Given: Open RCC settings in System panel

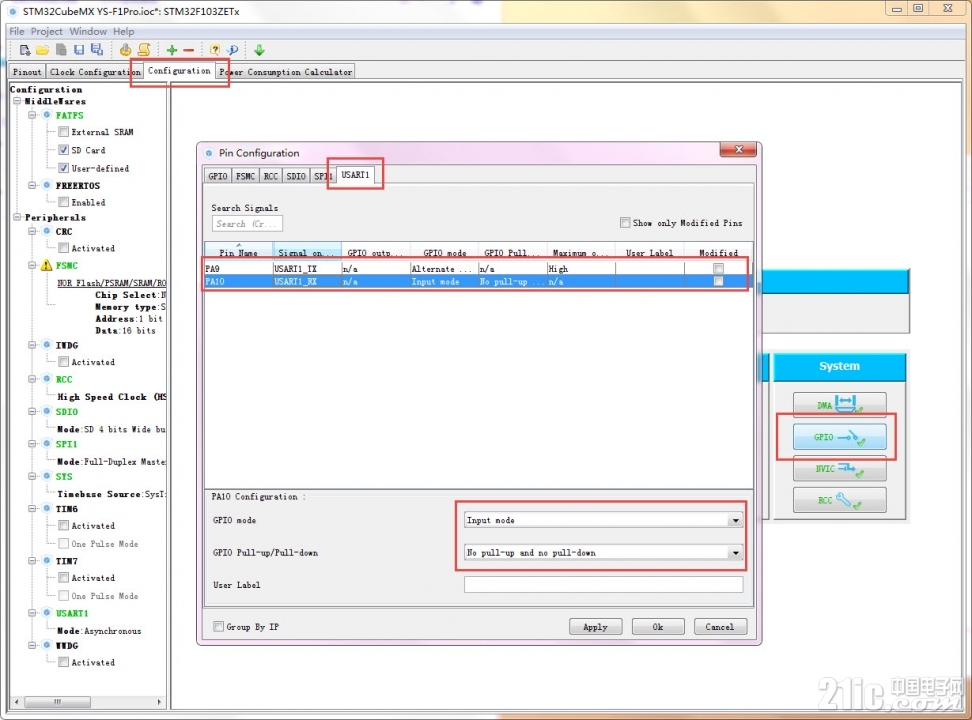Looking at the screenshot, I should tap(839, 500).
